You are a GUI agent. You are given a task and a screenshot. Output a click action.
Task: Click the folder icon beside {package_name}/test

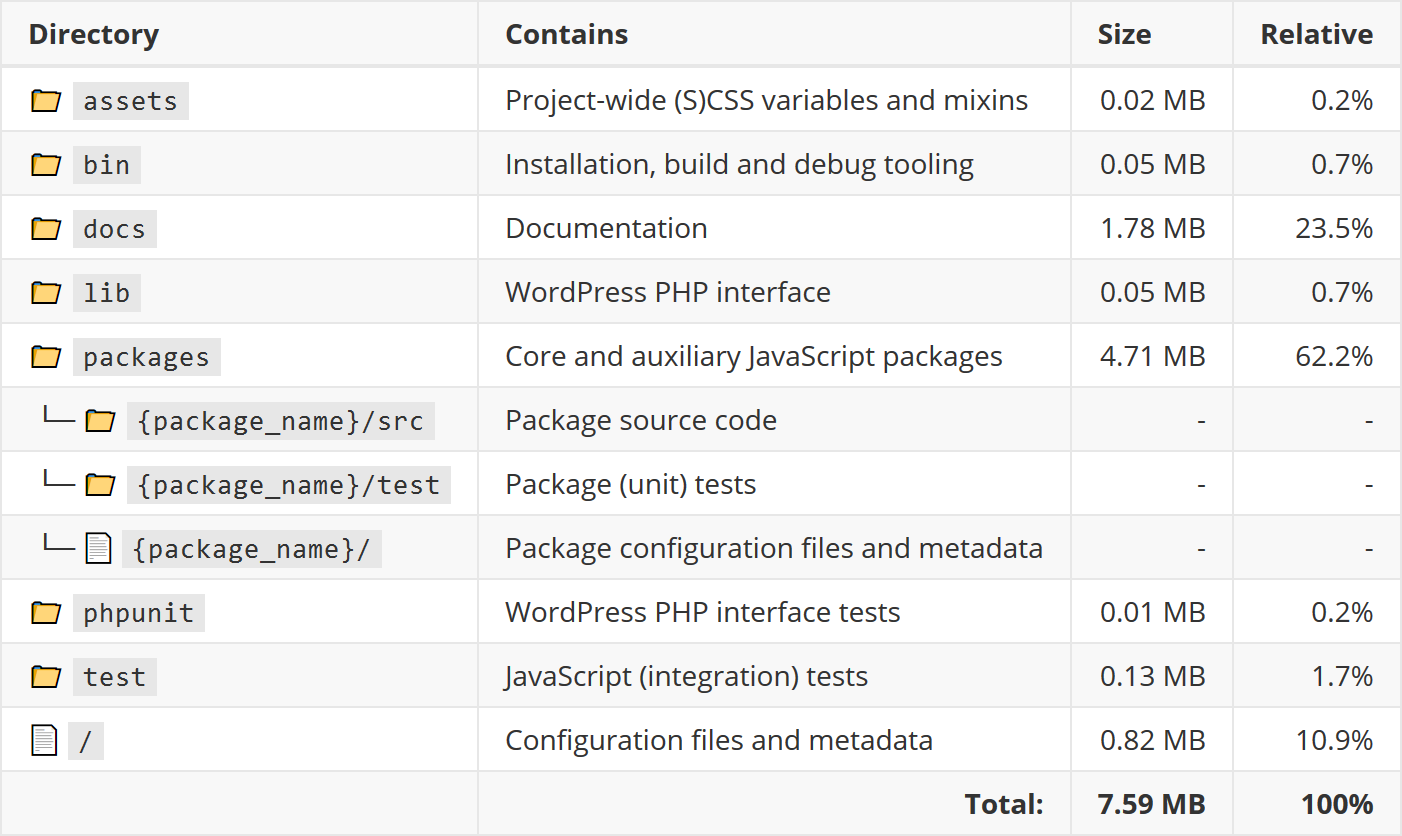click(x=99, y=485)
